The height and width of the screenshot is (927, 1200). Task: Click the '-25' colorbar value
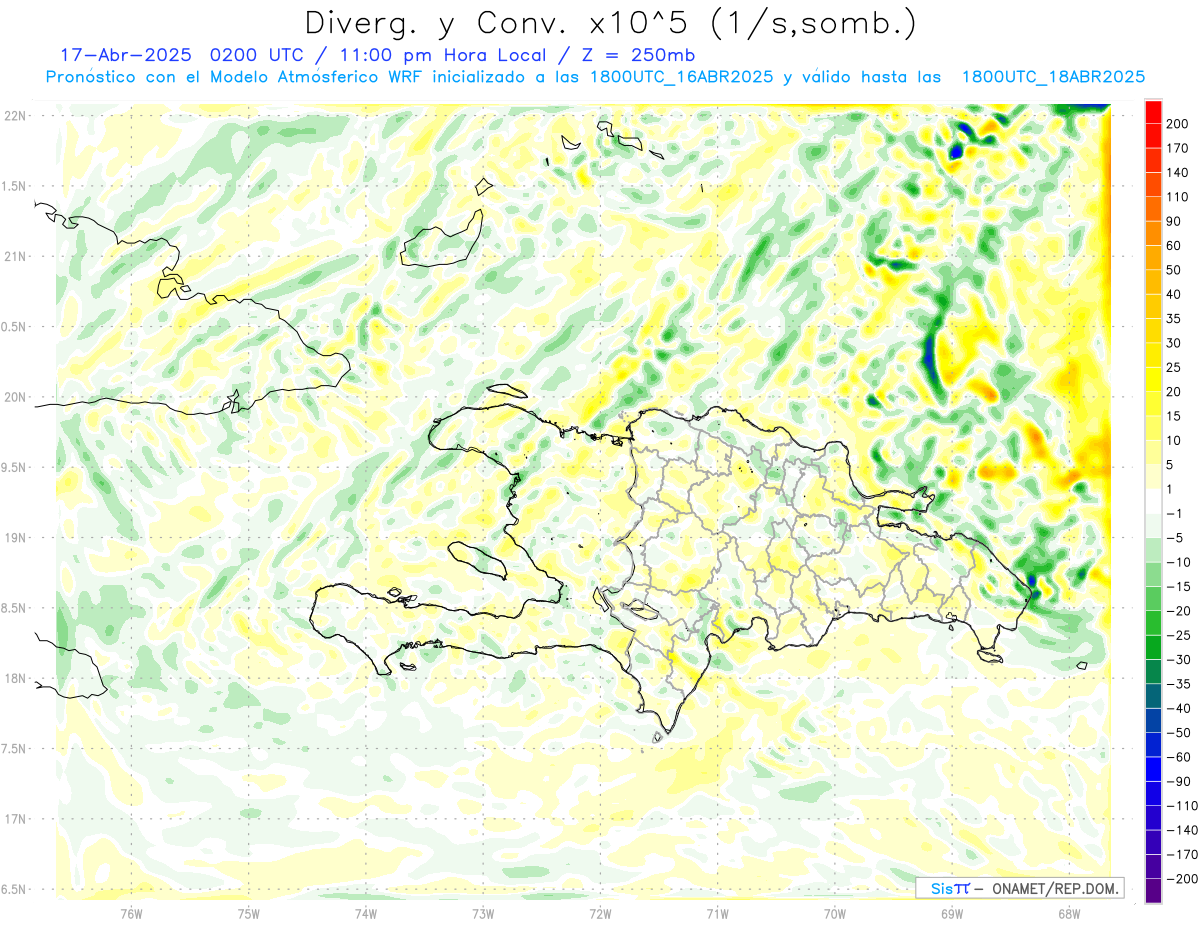pyautogui.click(x=1179, y=635)
